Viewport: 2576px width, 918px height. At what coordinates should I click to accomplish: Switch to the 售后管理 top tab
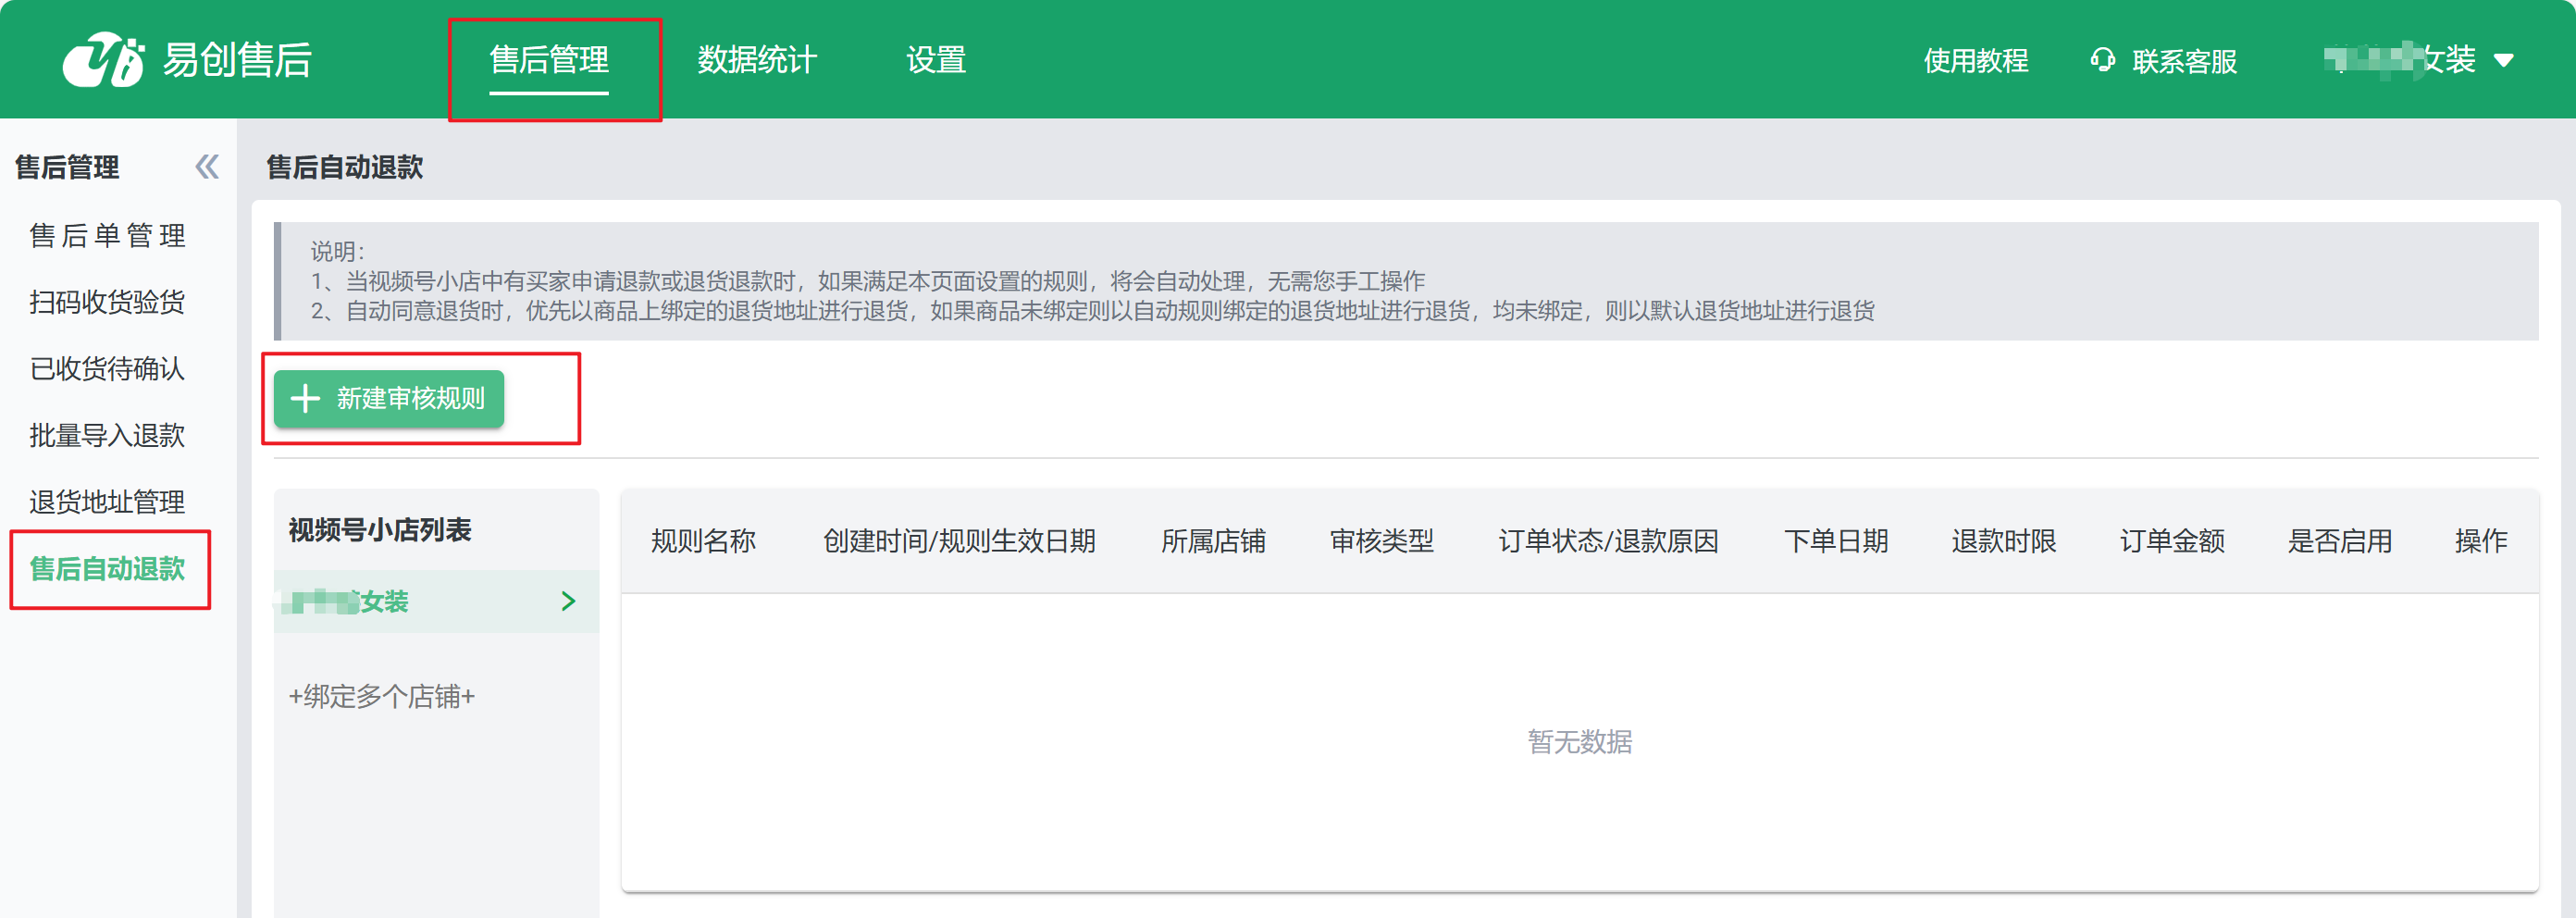[549, 60]
